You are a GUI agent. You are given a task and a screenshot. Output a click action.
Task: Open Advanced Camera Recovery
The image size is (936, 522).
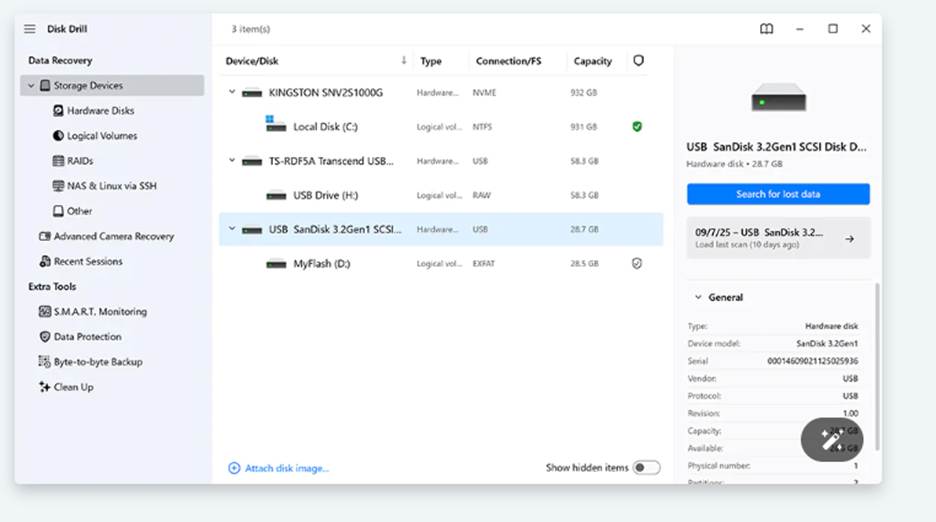[x=114, y=236]
